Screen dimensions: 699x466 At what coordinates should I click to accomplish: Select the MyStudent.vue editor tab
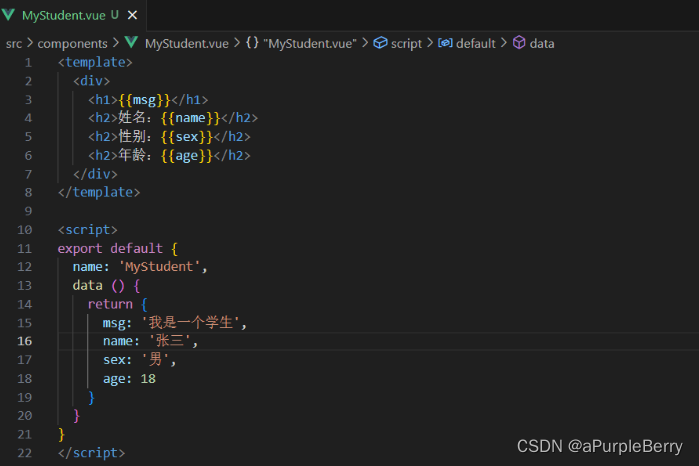(73, 15)
